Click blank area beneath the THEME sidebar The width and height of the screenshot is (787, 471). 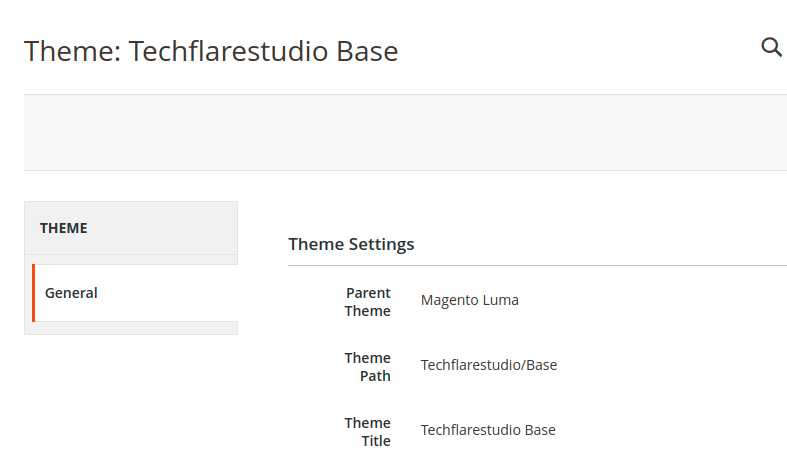[131, 402]
